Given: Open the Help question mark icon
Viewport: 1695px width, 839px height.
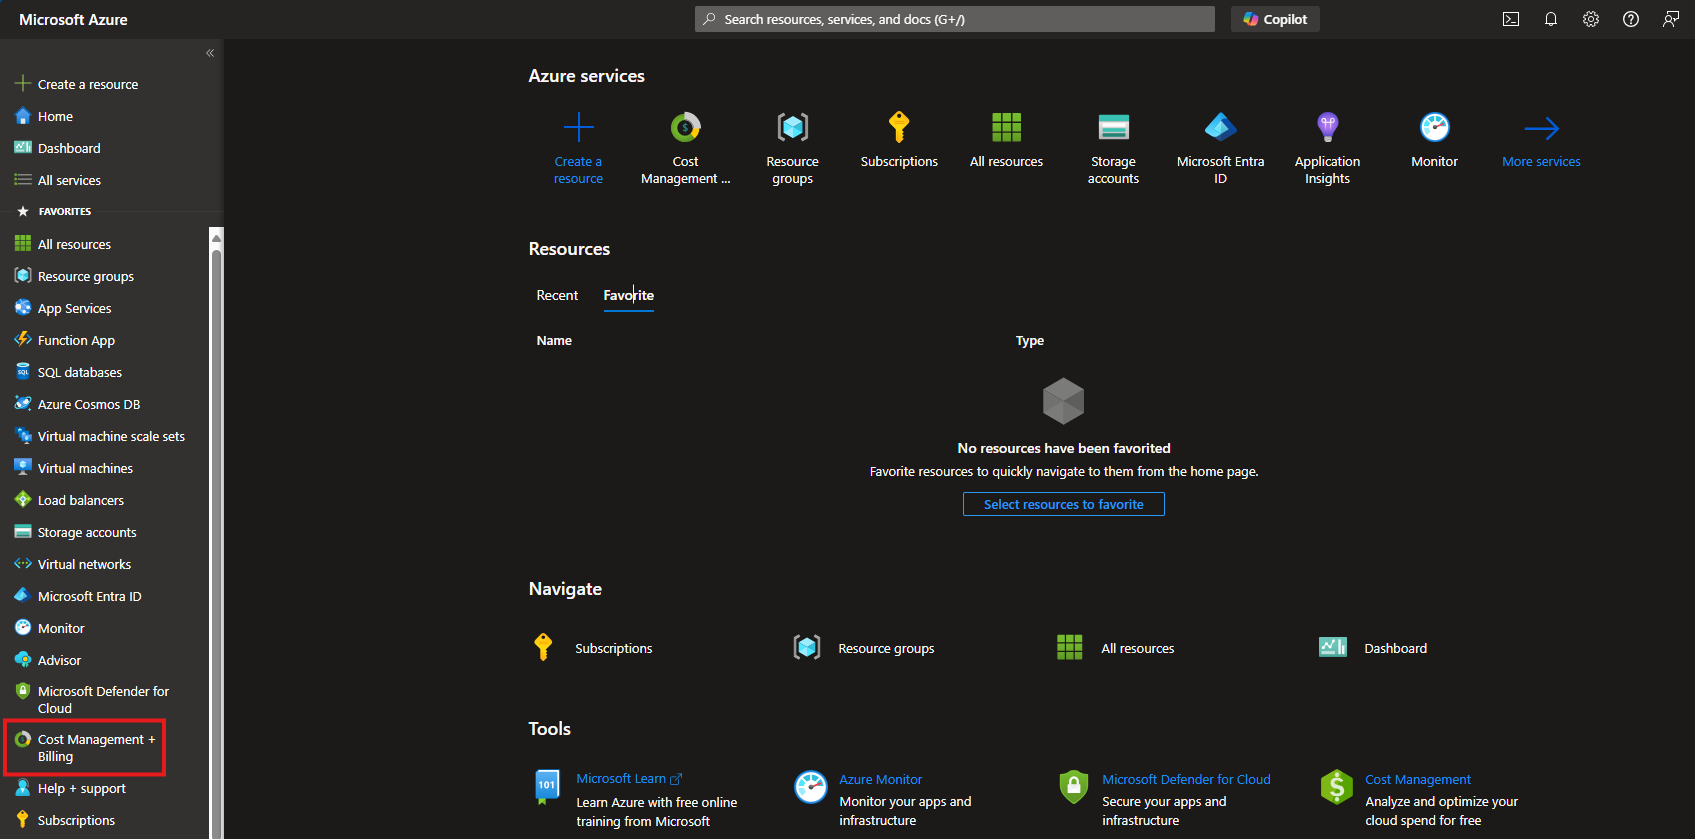Looking at the screenshot, I should click(x=1631, y=19).
